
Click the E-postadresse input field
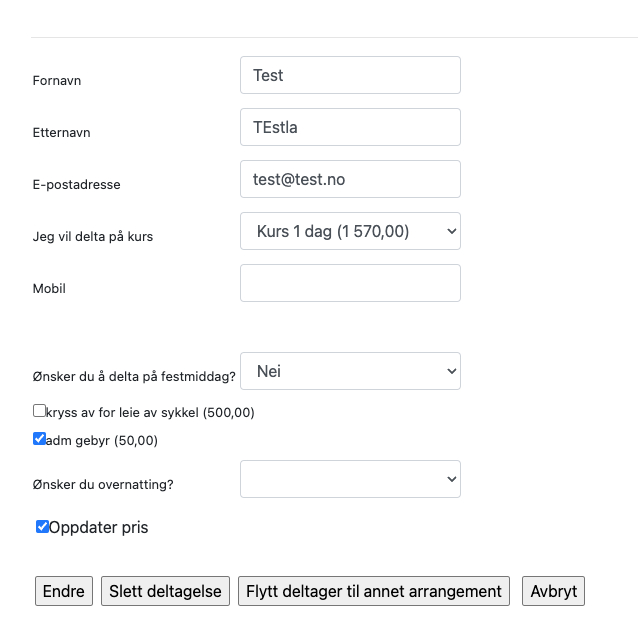click(350, 179)
